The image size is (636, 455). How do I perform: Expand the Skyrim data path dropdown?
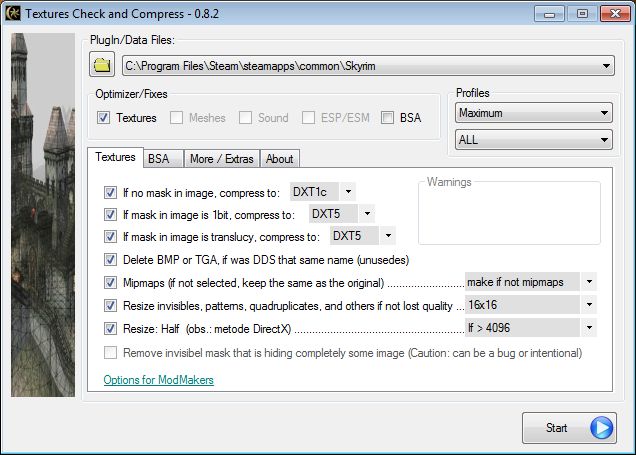coord(368,67)
